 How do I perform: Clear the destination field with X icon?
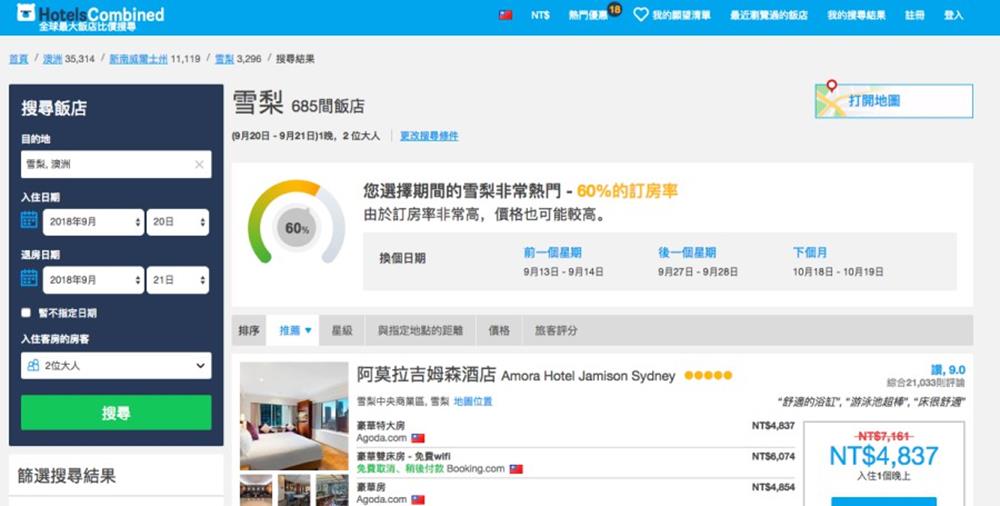pyautogui.click(x=199, y=165)
